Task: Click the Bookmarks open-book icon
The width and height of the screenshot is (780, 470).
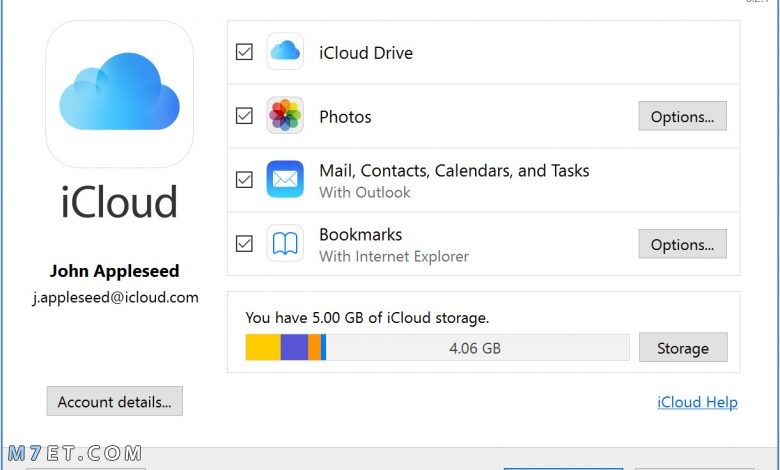Action: click(x=285, y=243)
